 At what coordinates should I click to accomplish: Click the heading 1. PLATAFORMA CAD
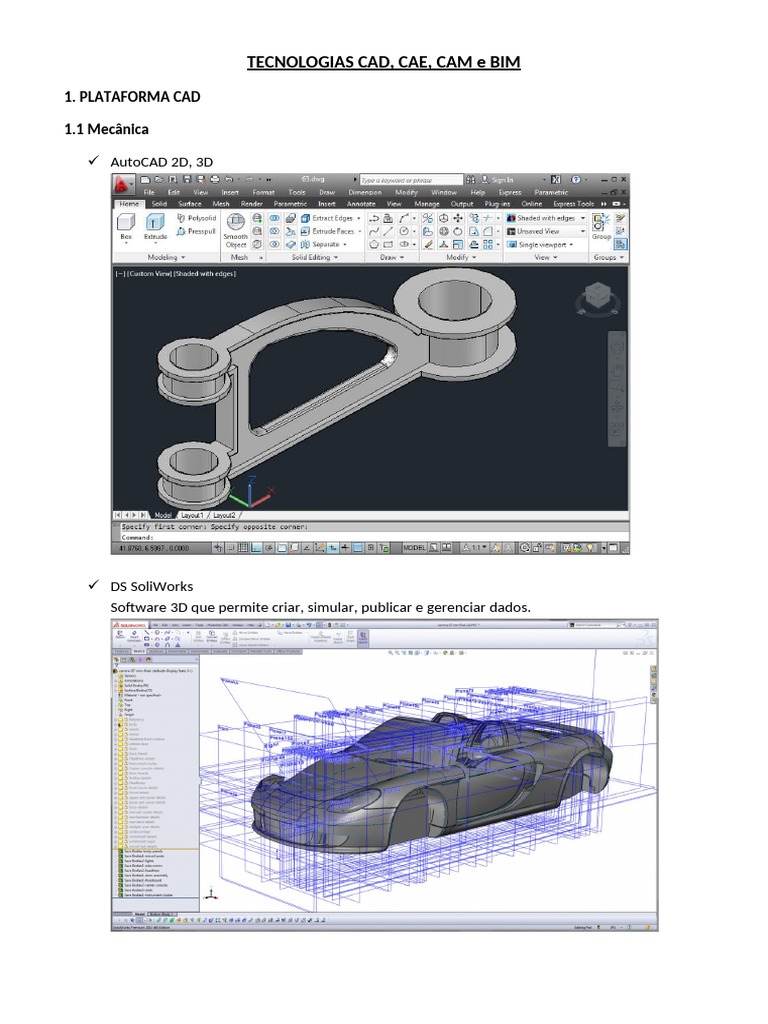tap(132, 97)
